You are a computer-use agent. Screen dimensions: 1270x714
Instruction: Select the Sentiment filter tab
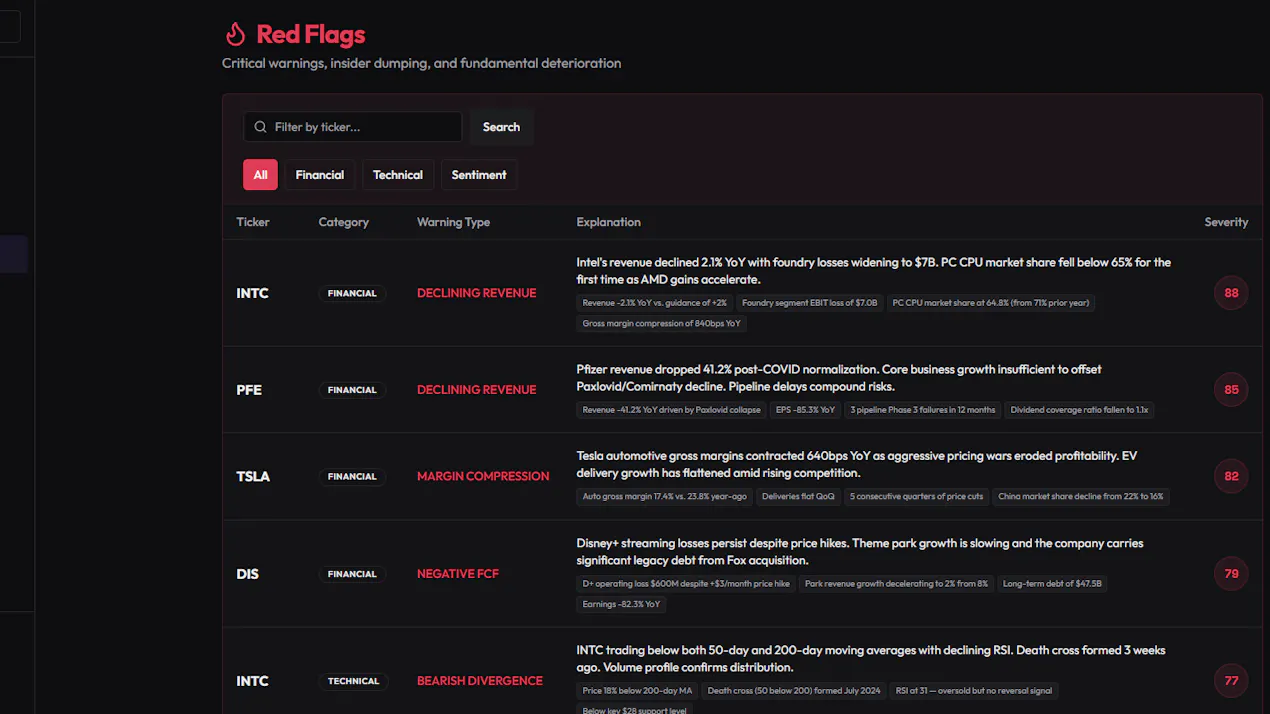click(479, 175)
